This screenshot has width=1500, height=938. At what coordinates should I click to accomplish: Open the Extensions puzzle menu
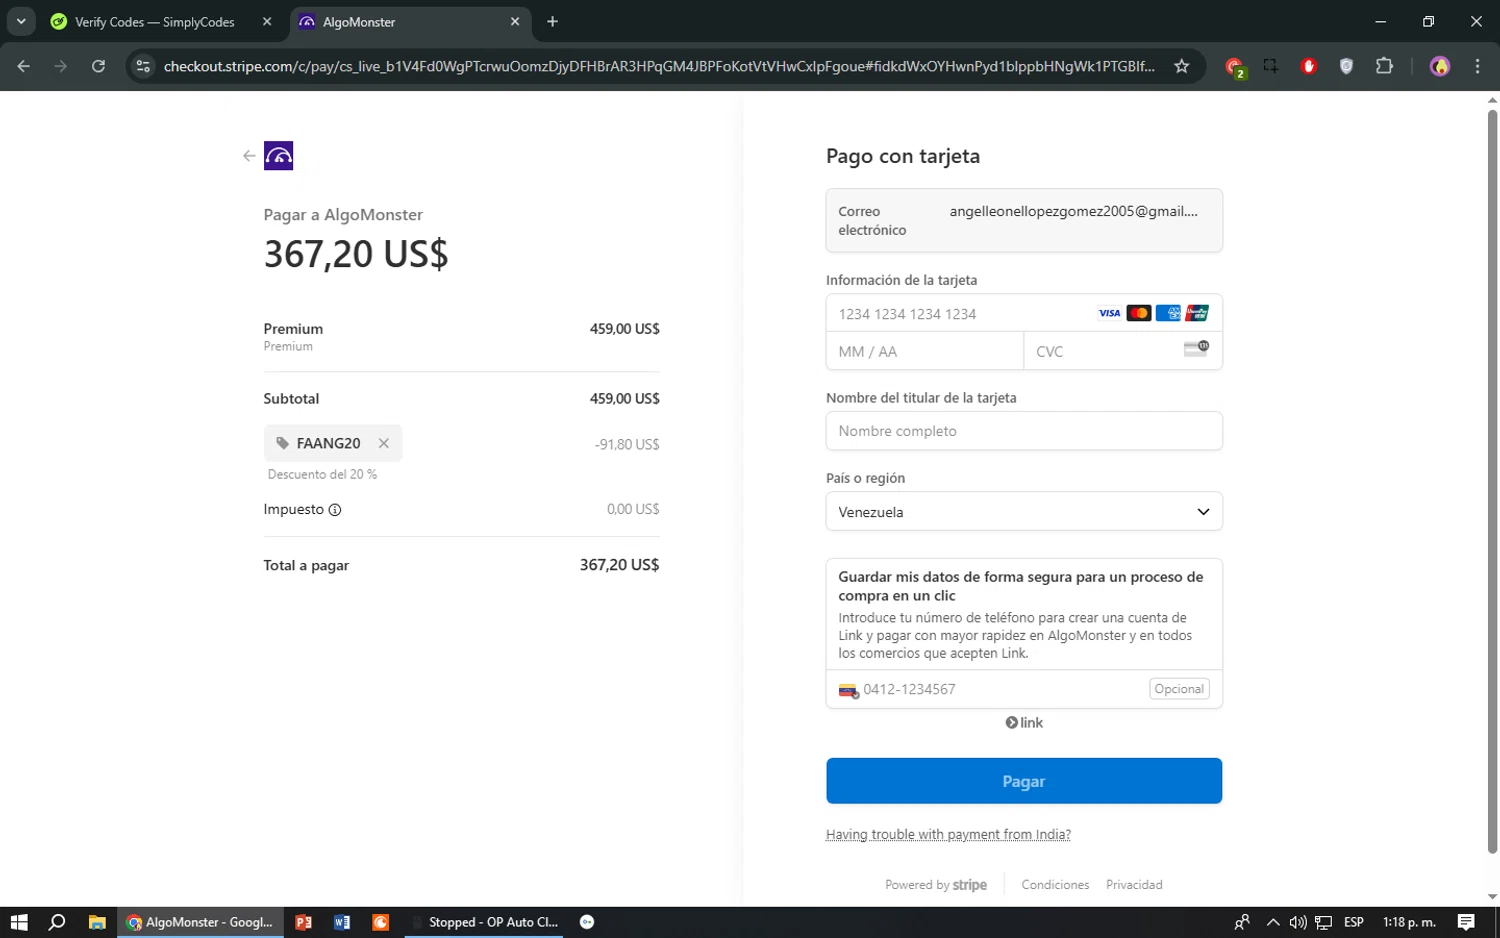[x=1384, y=66]
